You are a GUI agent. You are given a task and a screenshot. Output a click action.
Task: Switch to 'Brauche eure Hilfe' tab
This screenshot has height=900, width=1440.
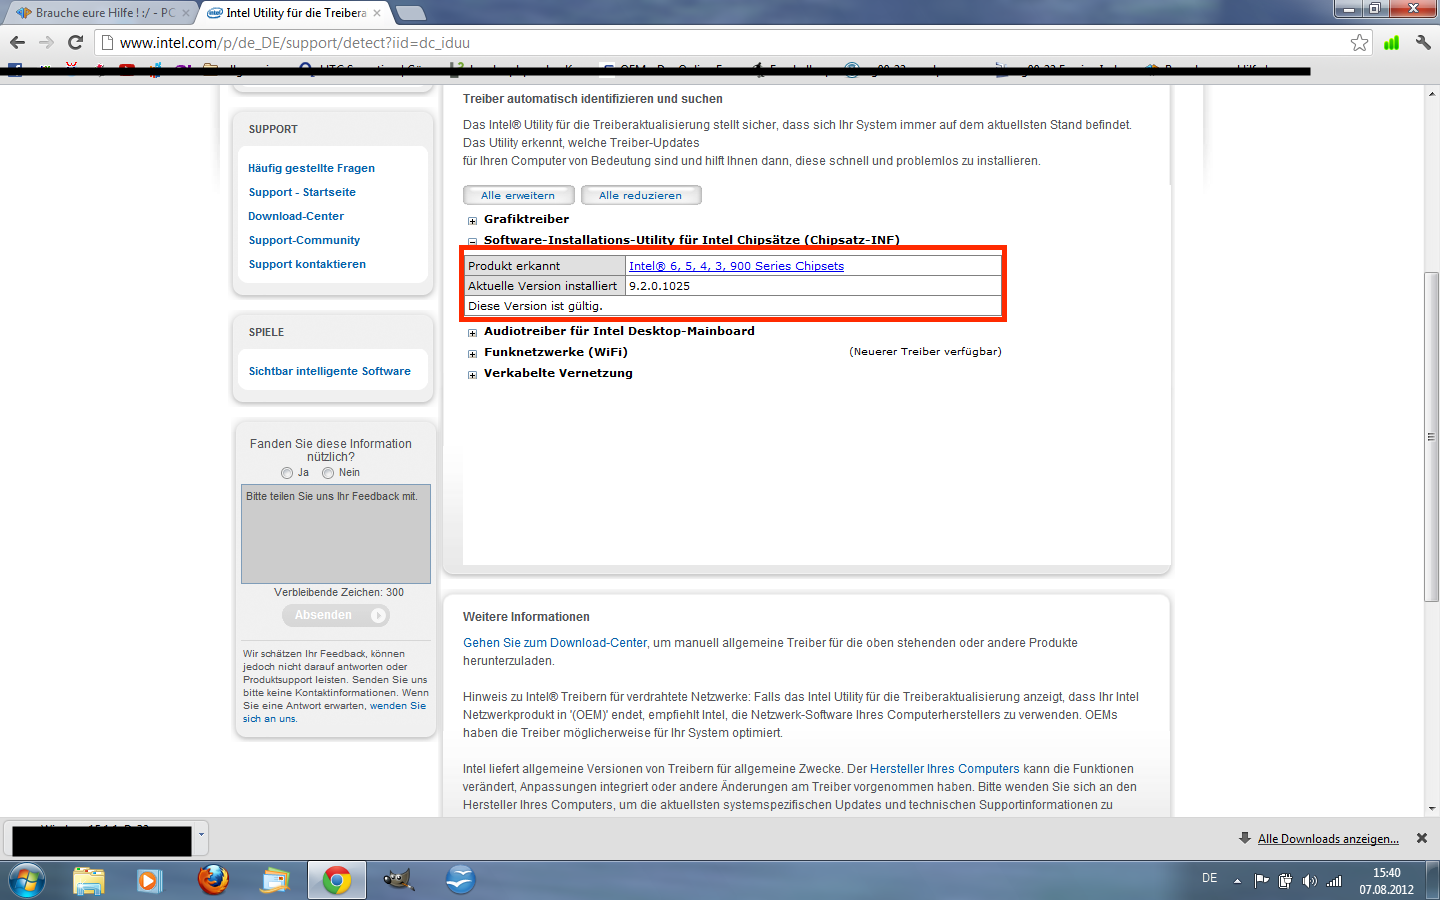point(98,13)
